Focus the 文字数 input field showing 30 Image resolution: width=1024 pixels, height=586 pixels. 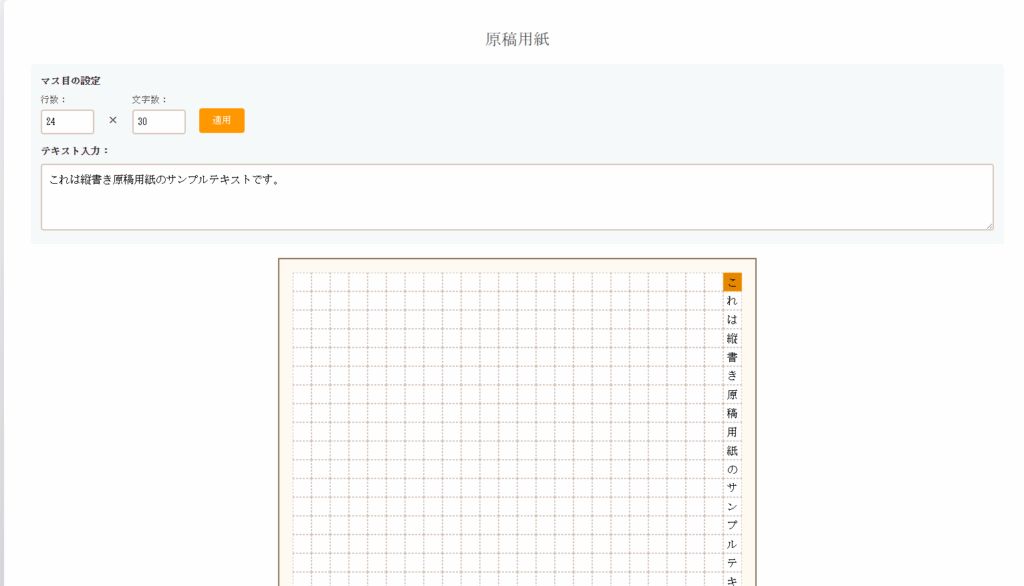coord(158,121)
